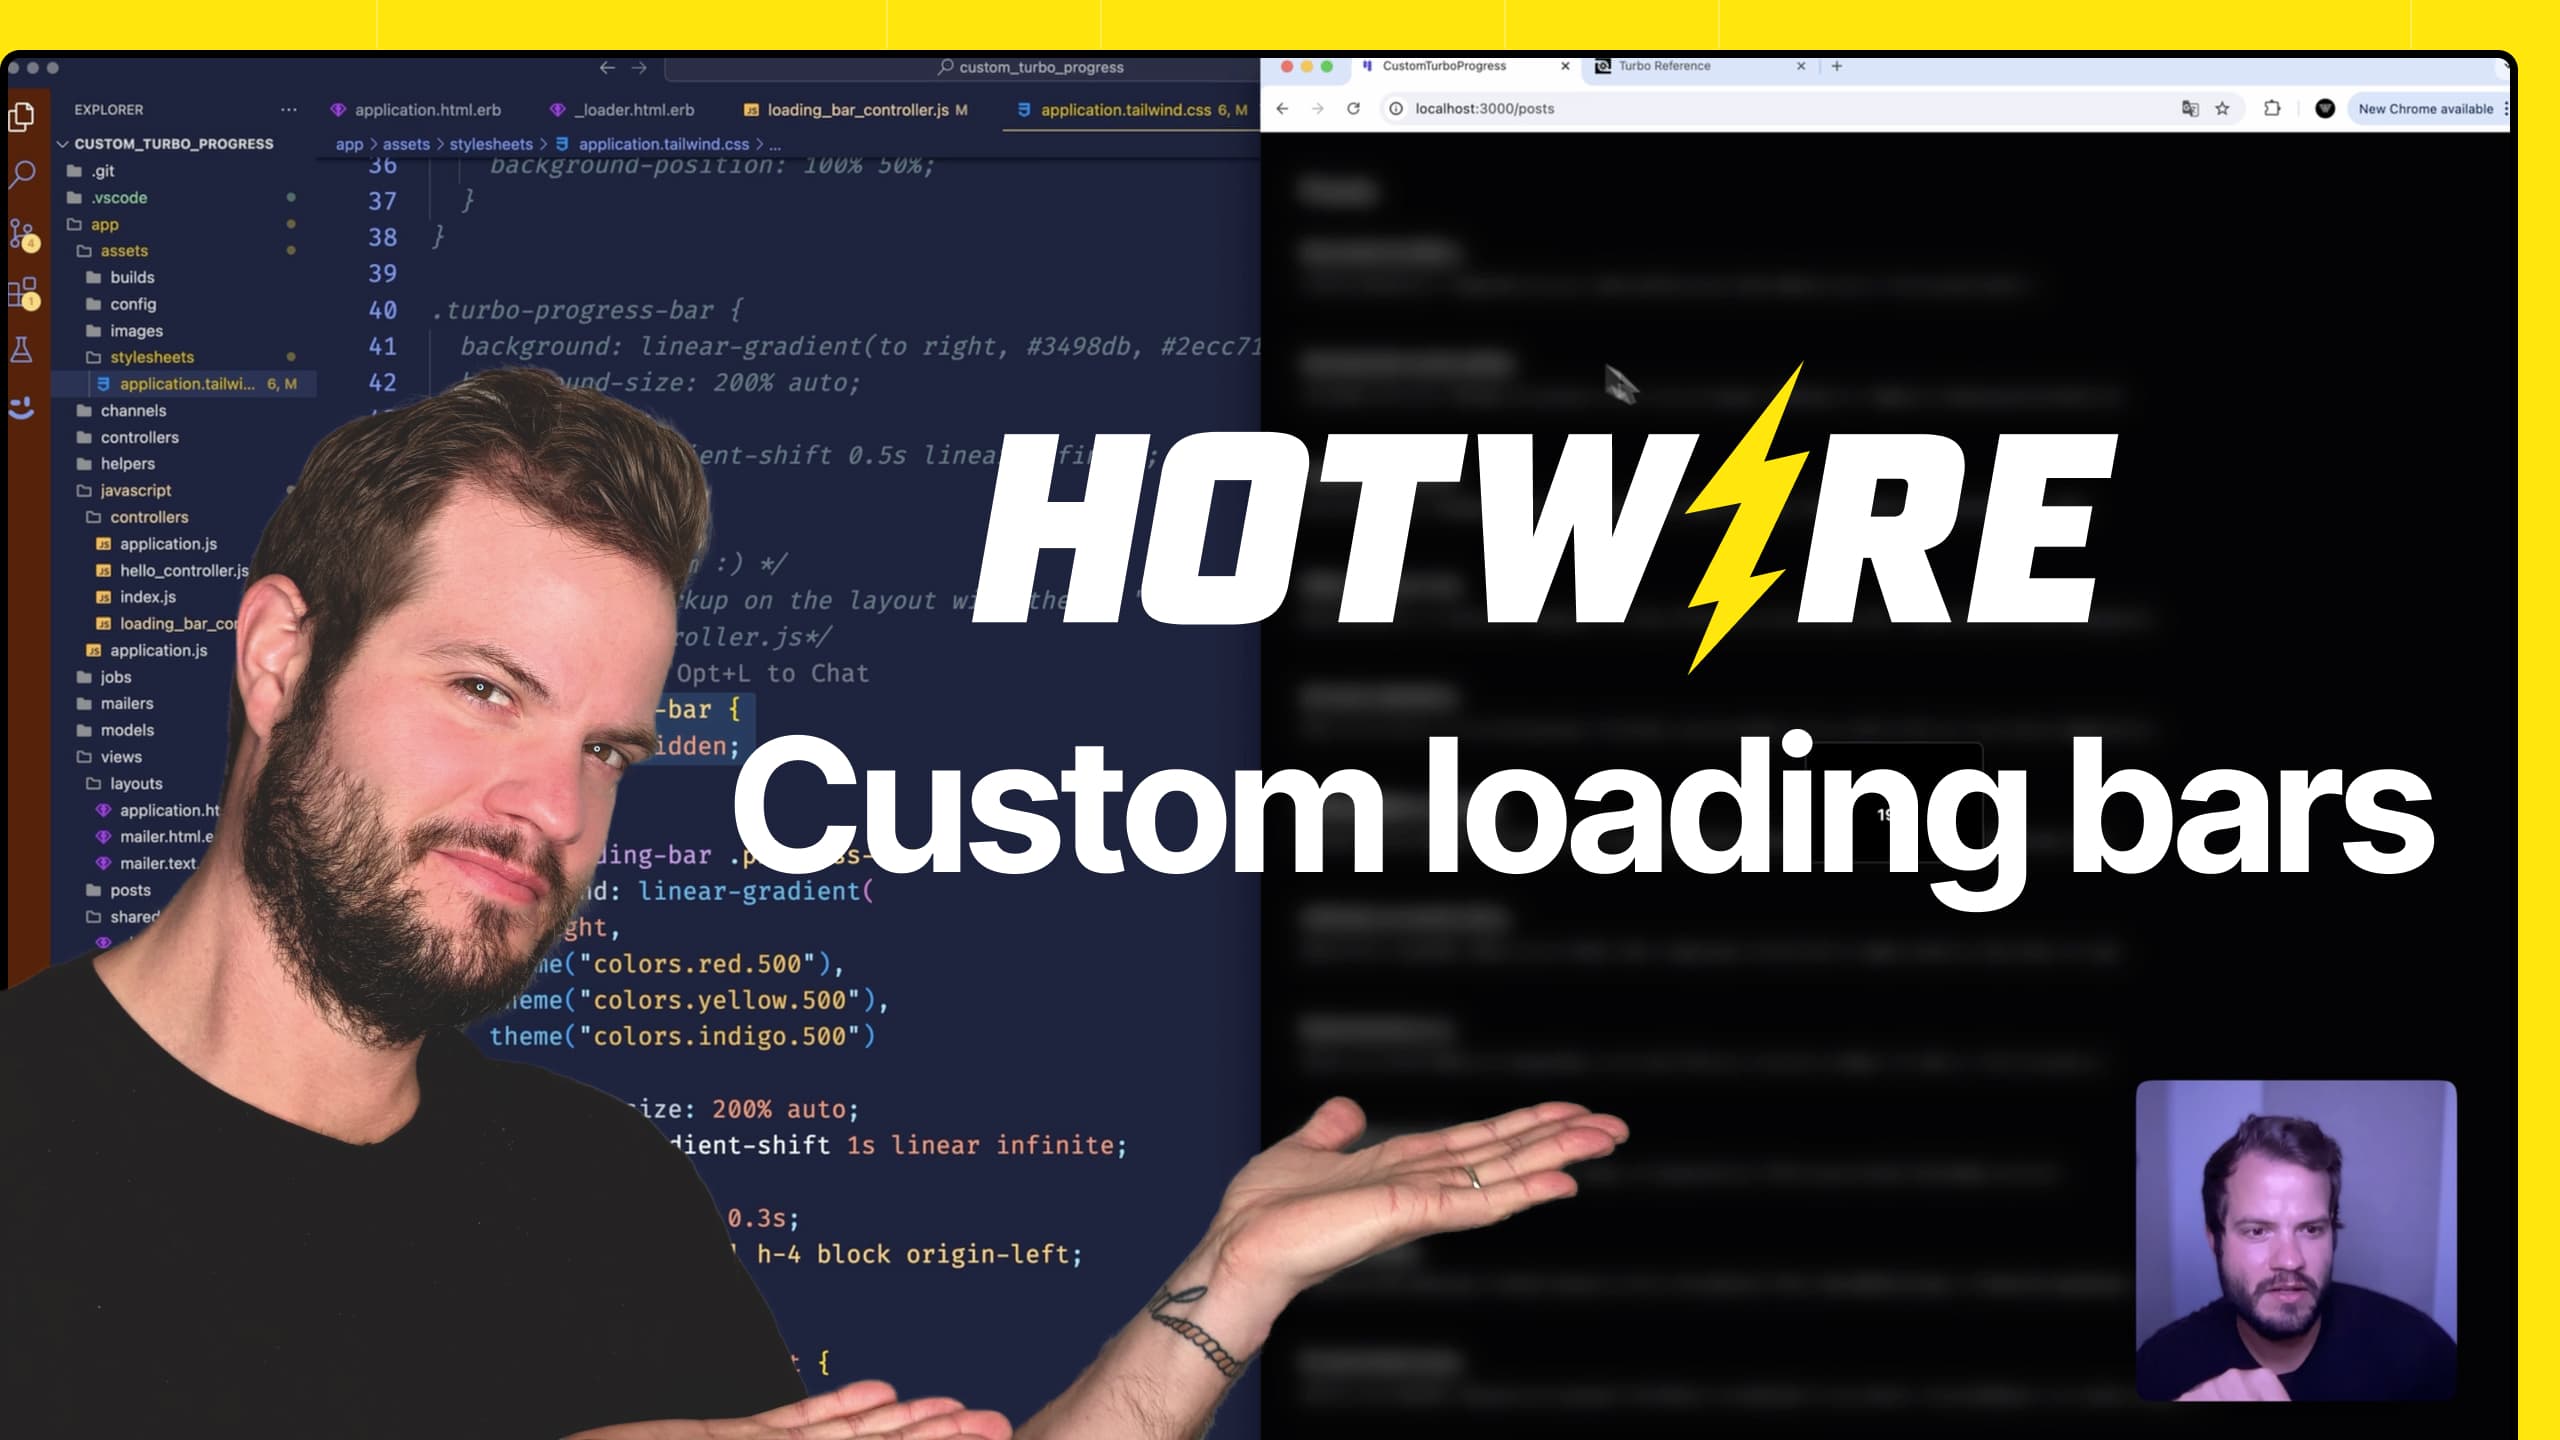Select the application.html.erb tab

427,107
